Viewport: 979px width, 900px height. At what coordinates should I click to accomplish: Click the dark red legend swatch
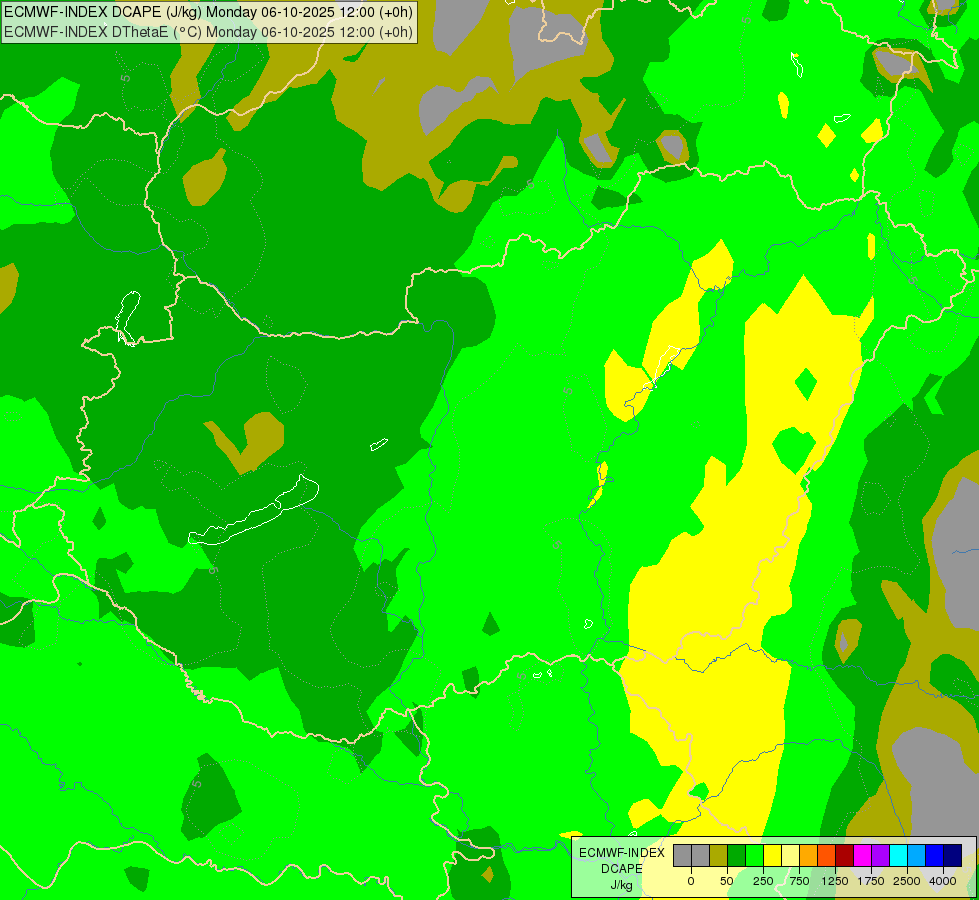click(x=845, y=855)
